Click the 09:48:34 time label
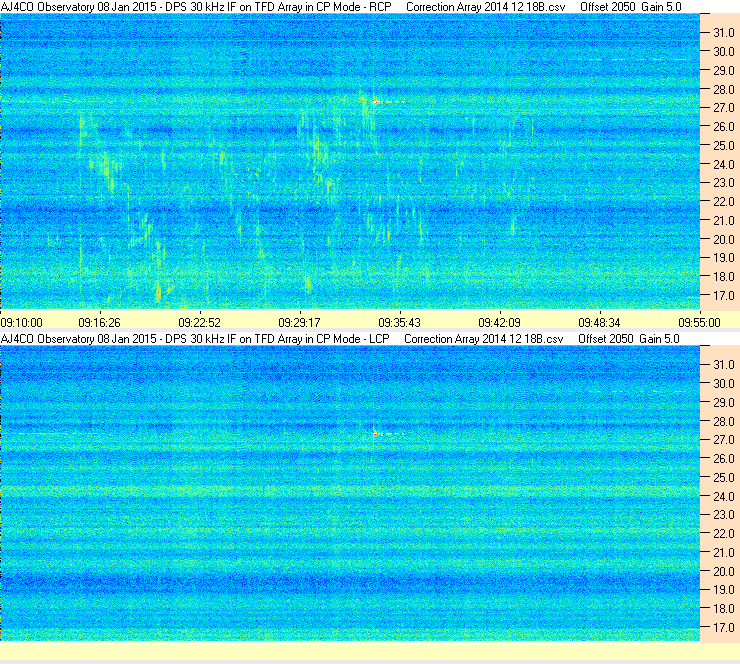The height and width of the screenshot is (664, 740). click(x=598, y=323)
